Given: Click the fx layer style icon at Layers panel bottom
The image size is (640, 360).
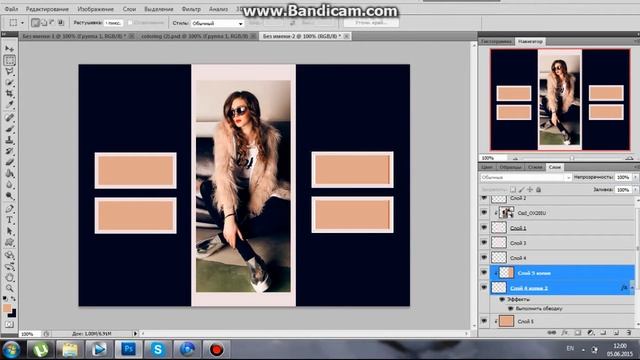Looking at the screenshot, I should click(x=564, y=333).
